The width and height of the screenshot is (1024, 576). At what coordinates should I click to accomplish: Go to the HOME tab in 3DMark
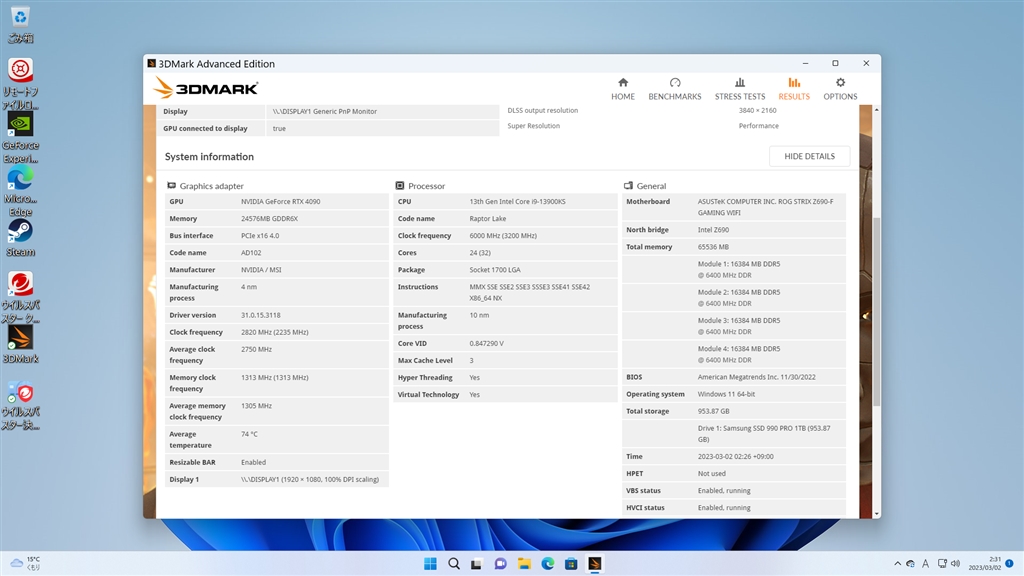[623, 89]
